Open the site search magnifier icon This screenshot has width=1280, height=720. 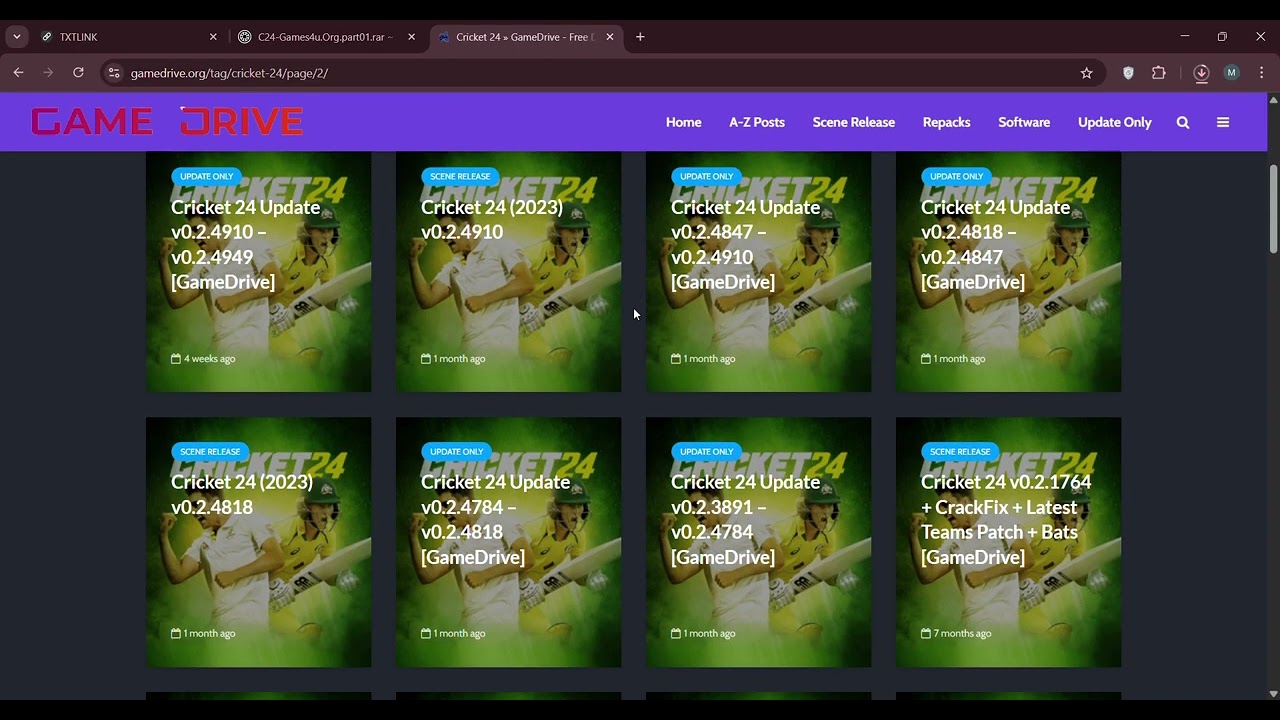[x=1183, y=122]
